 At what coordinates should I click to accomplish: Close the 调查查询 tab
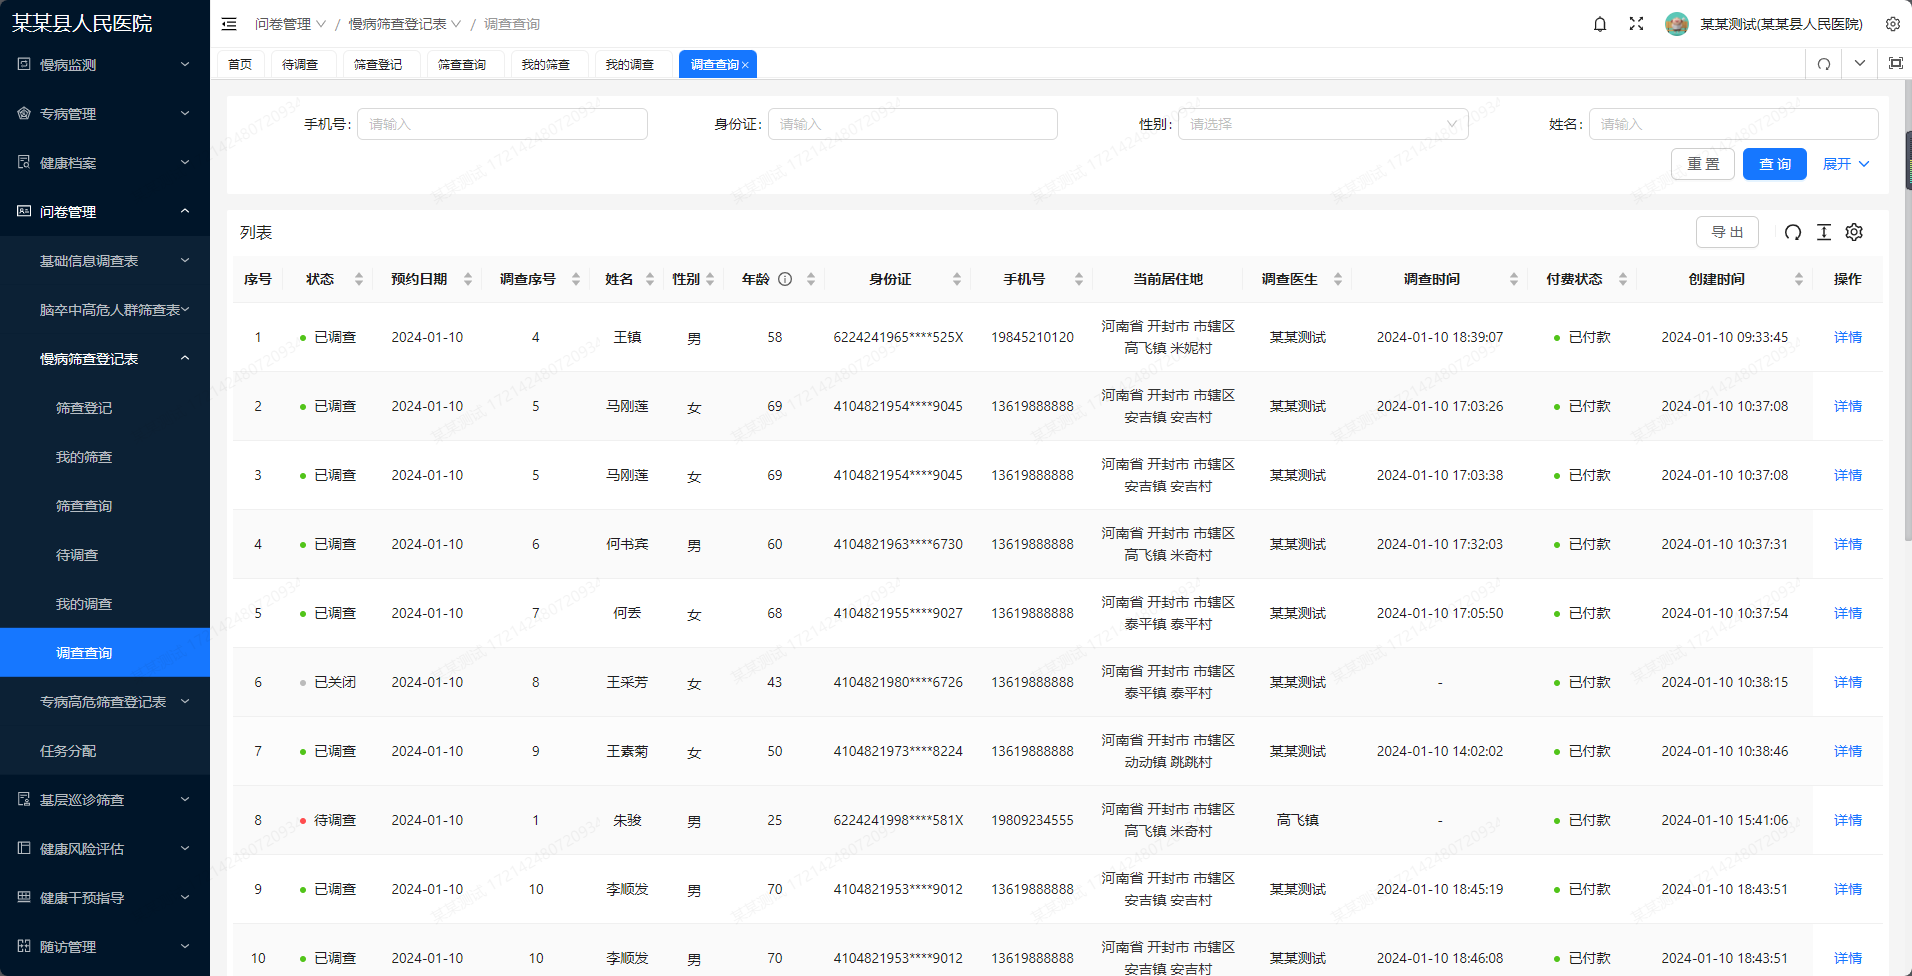click(745, 65)
